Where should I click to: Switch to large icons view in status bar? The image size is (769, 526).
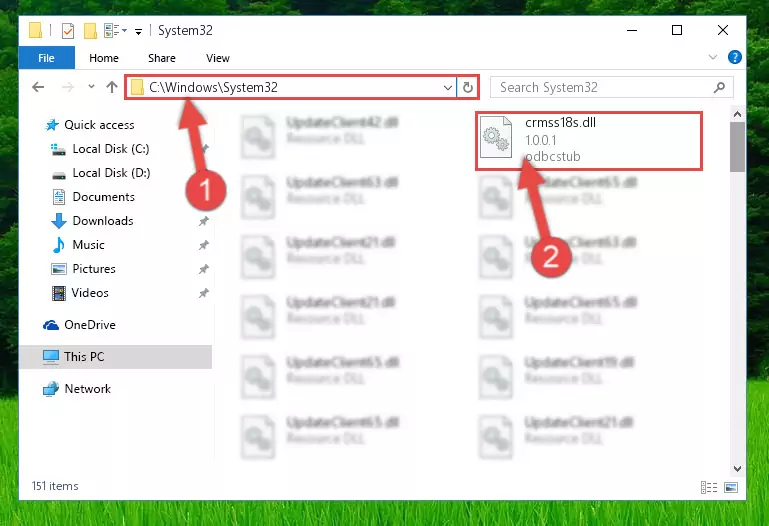pyautogui.click(x=731, y=487)
